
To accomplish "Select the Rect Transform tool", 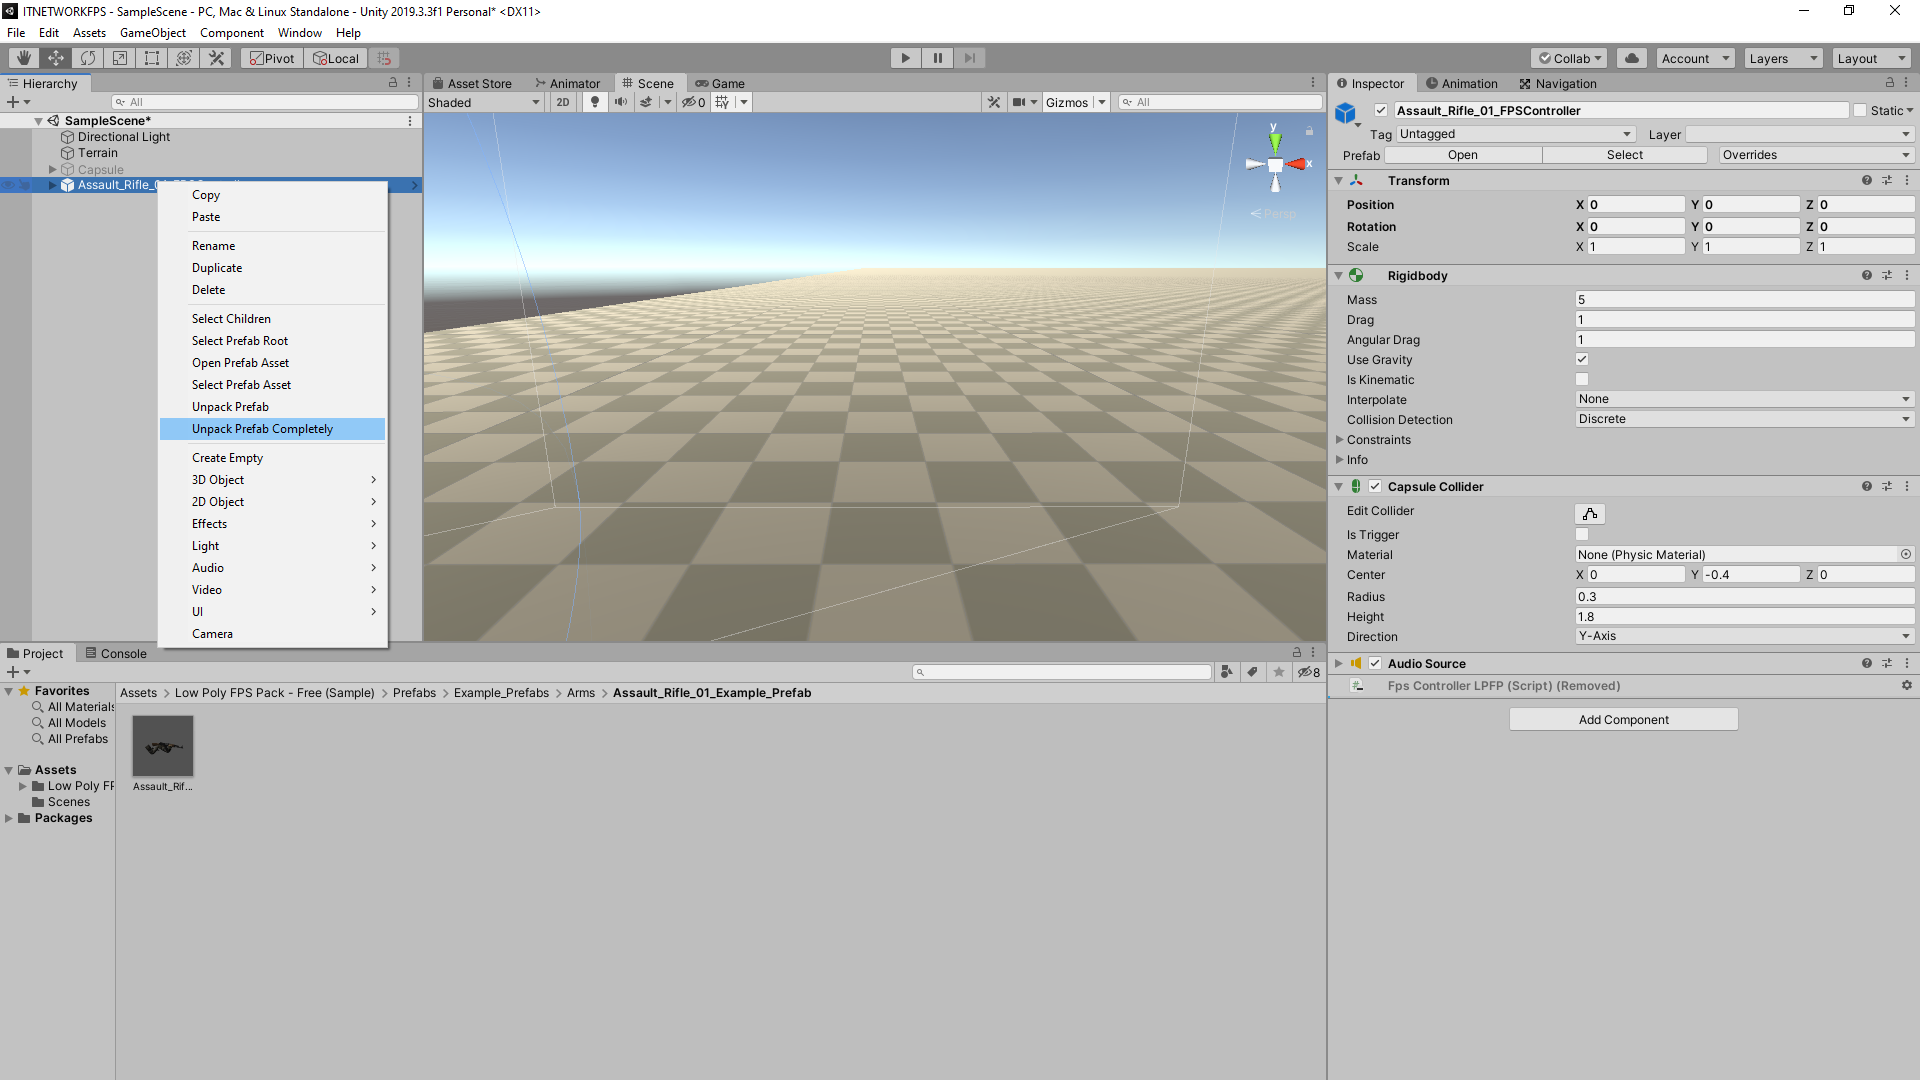I will [x=151, y=57].
